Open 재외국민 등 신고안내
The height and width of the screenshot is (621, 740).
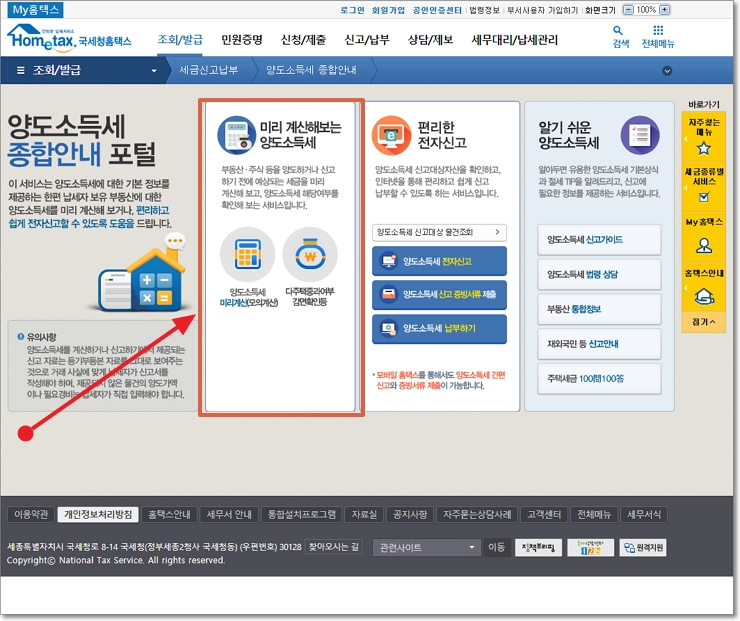tap(599, 344)
